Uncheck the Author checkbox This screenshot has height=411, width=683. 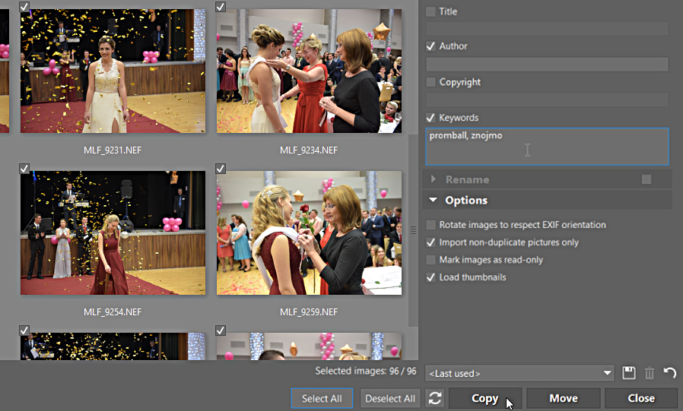click(x=431, y=46)
